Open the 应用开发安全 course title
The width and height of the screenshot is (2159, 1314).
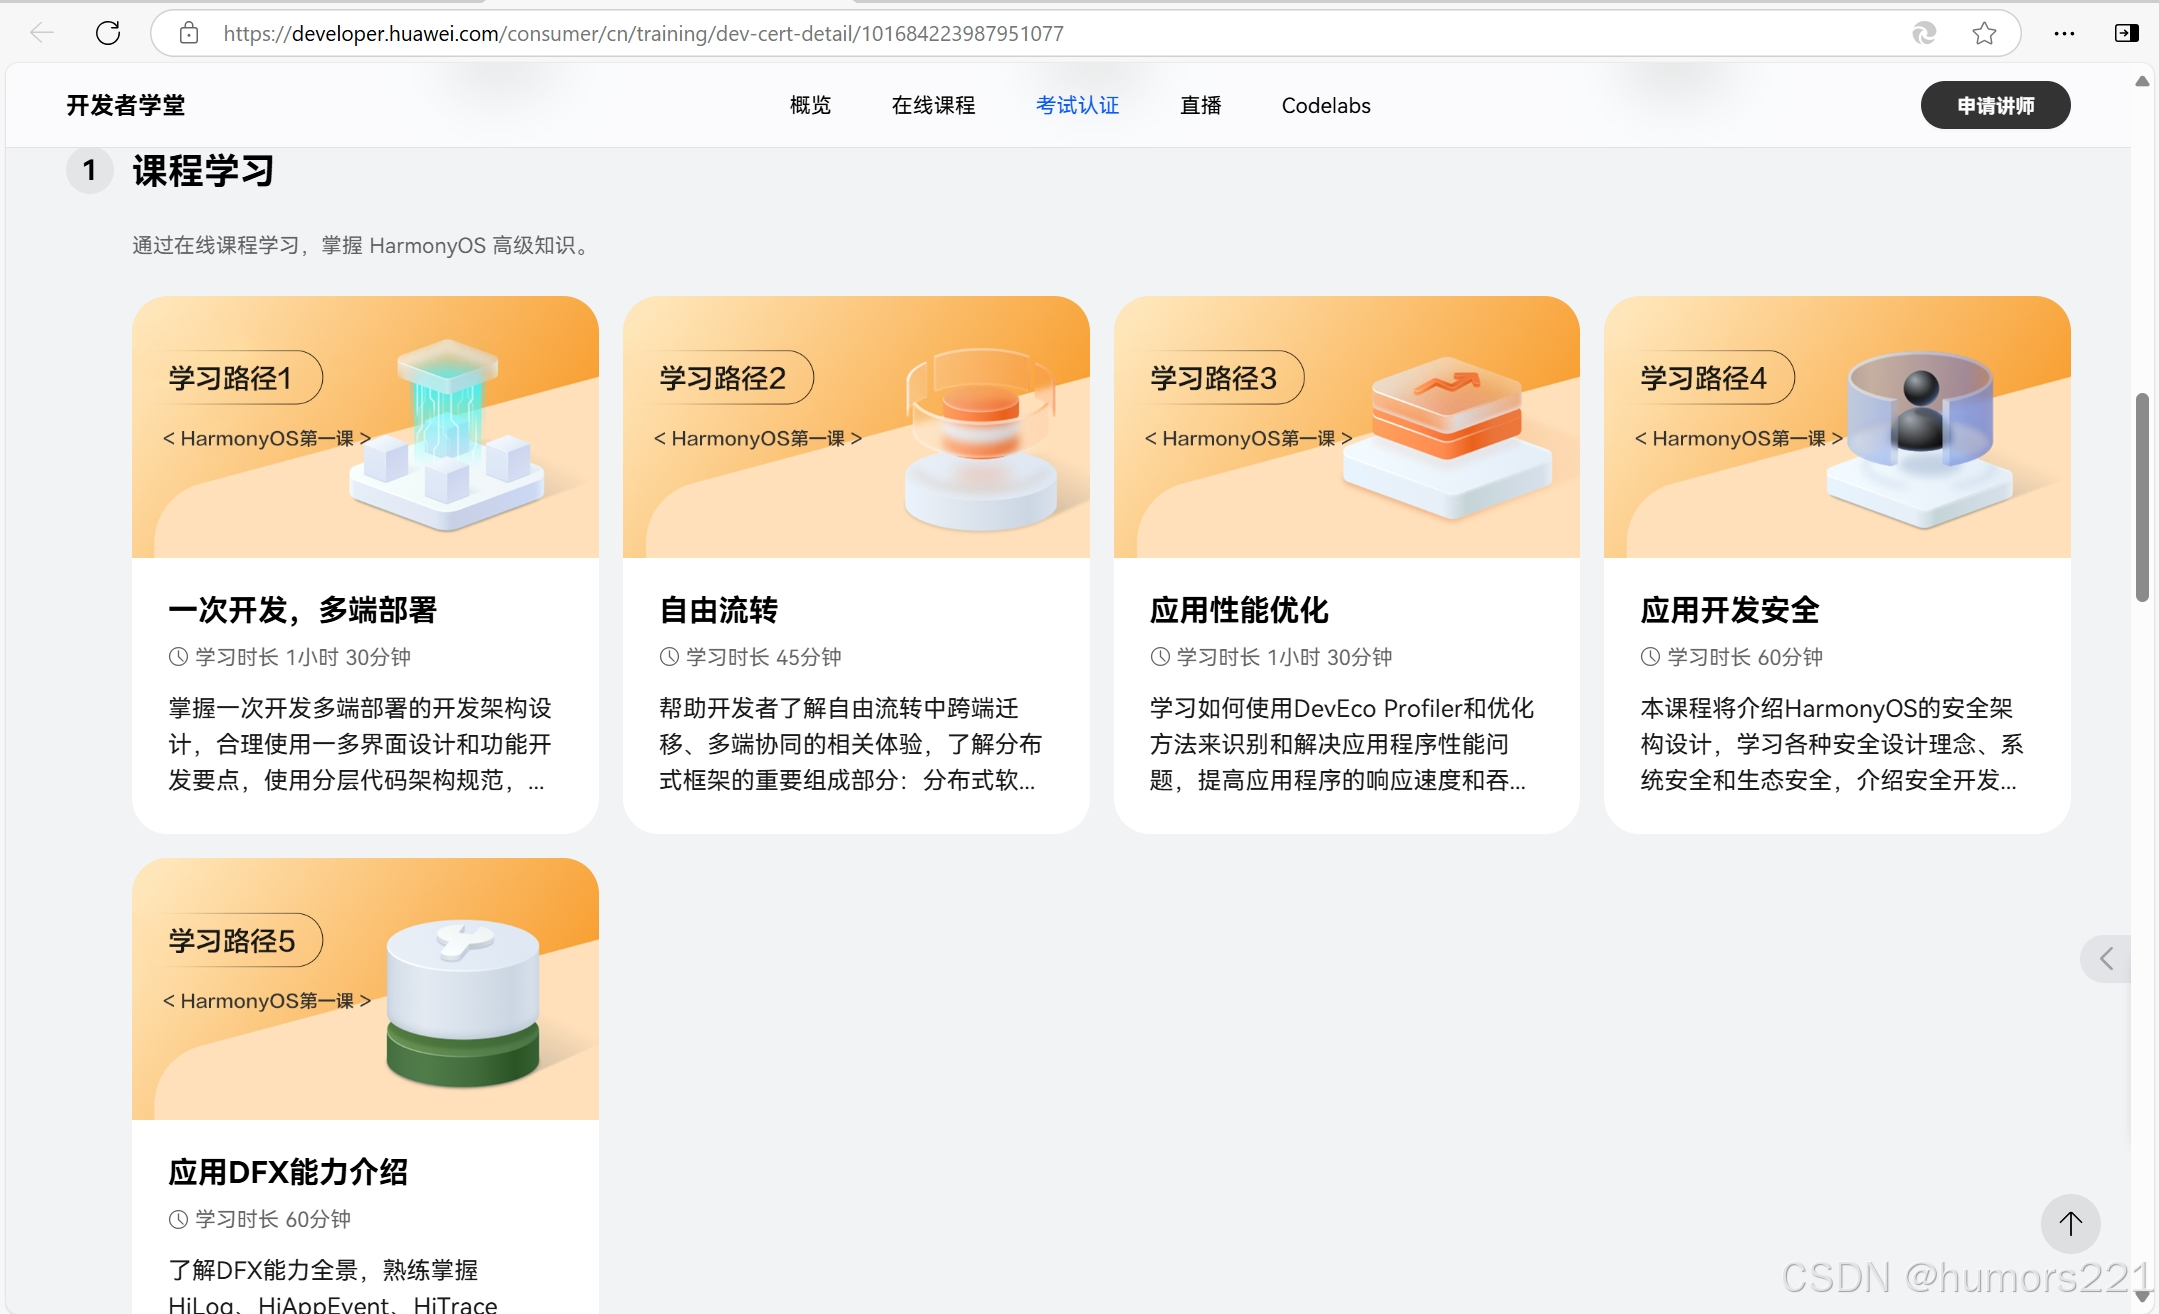click(1729, 609)
